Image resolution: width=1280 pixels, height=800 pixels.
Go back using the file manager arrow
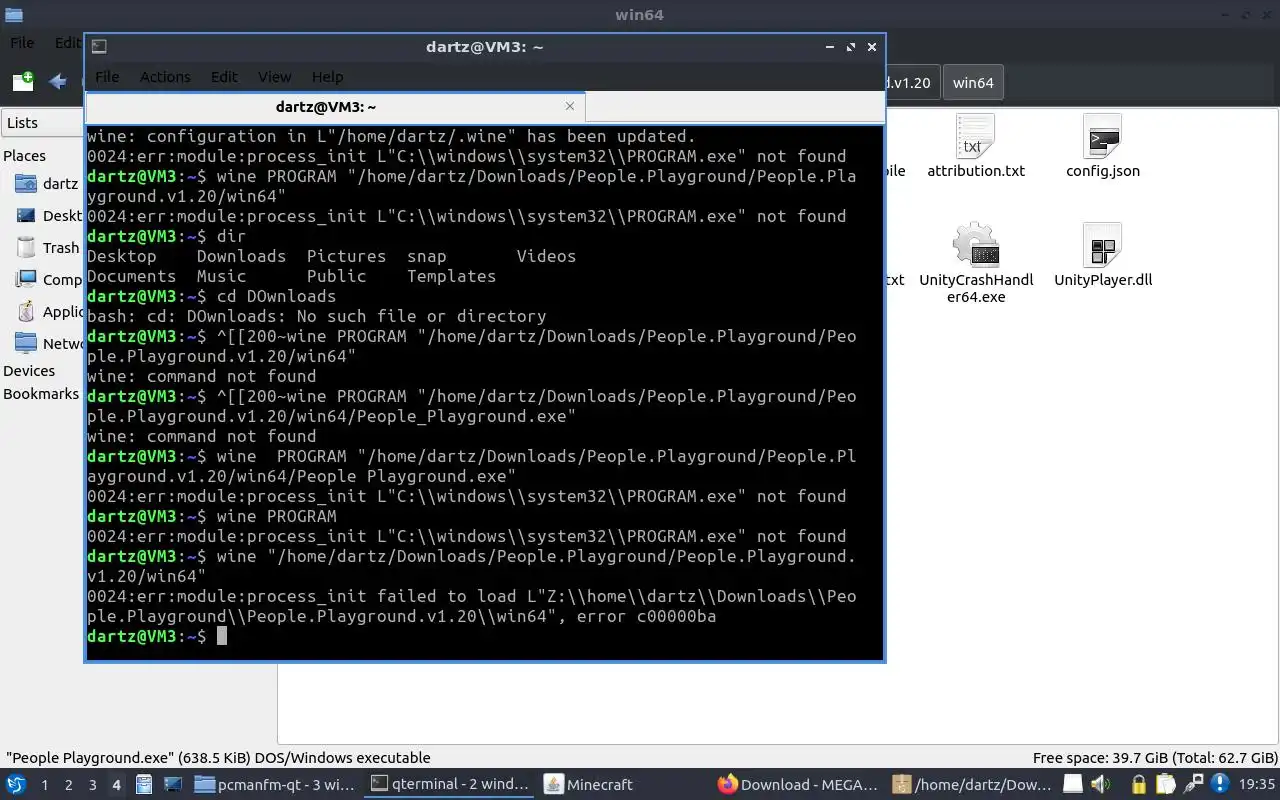coord(58,82)
